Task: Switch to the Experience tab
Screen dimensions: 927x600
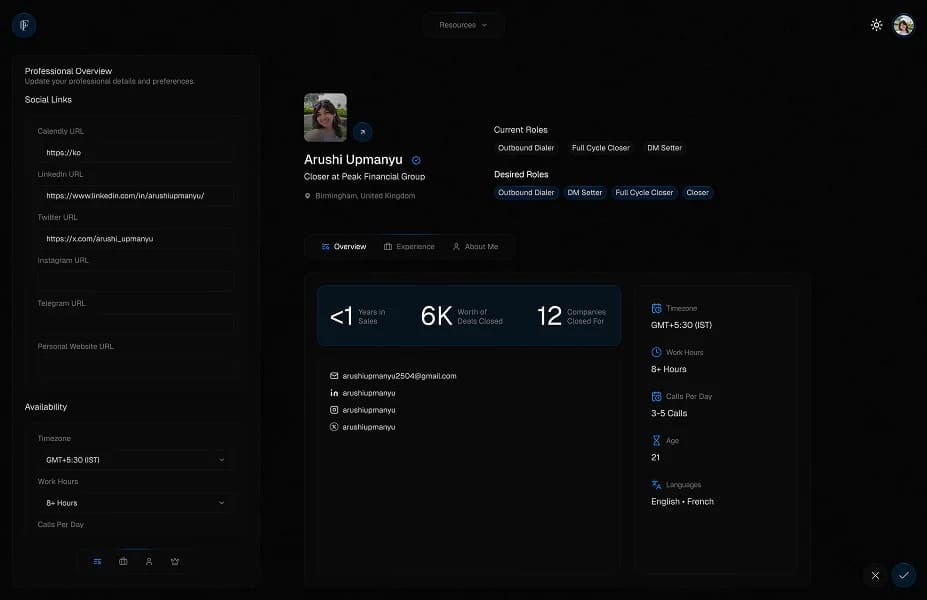Action: [409, 246]
